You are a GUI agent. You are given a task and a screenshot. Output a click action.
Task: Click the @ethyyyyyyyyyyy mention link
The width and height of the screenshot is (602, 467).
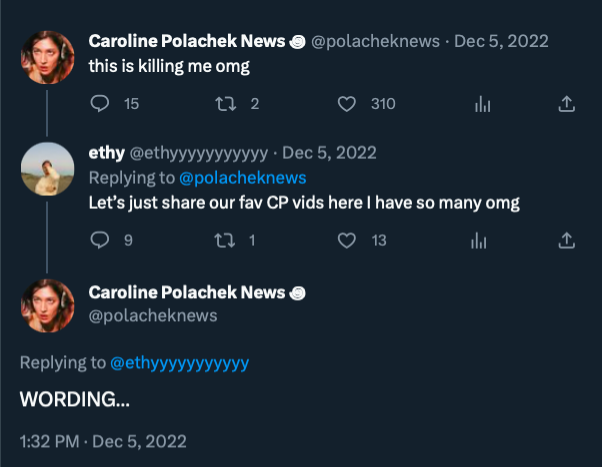coord(180,362)
